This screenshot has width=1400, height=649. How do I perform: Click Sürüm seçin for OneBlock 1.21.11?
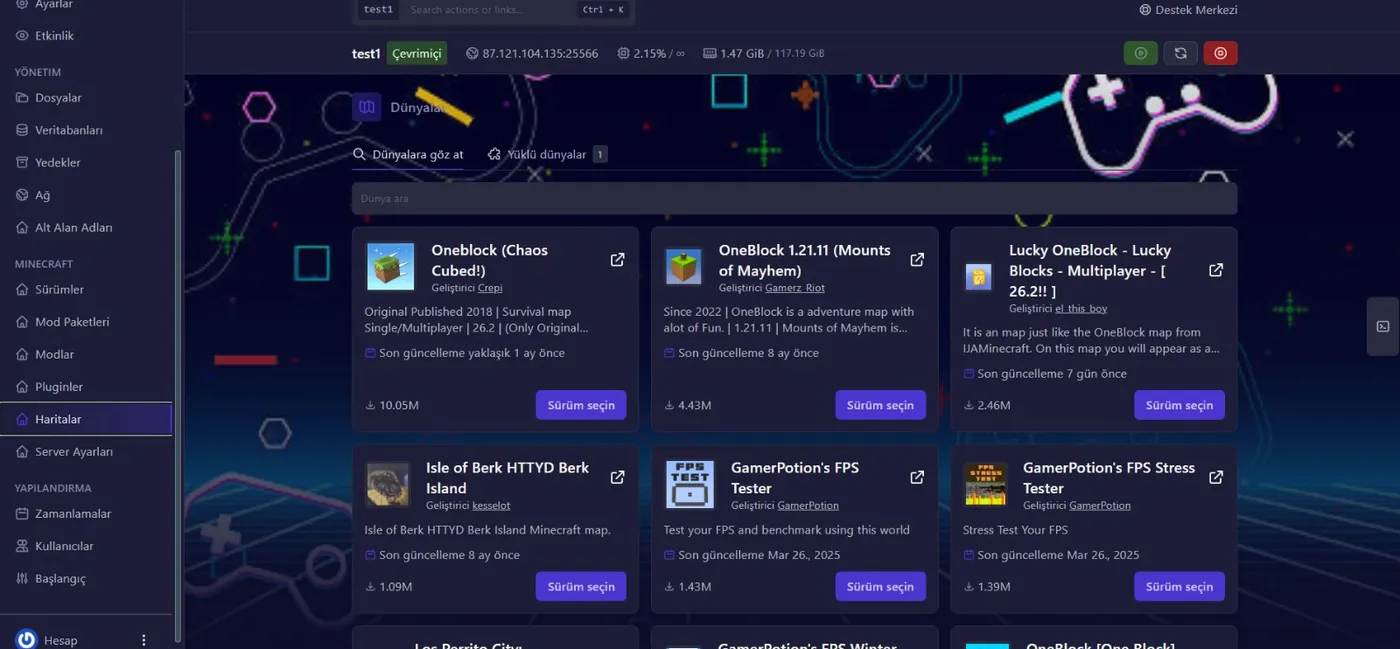880,405
